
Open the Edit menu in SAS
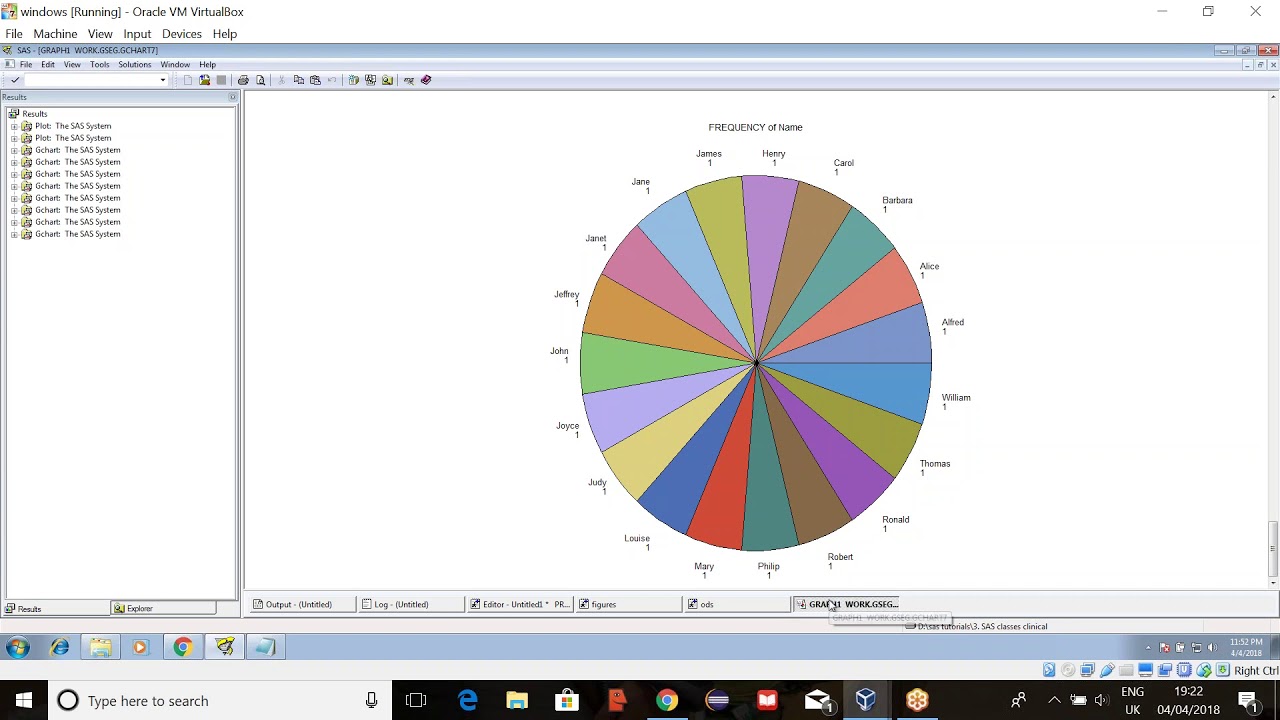pyautogui.click(x=48, y=64)
